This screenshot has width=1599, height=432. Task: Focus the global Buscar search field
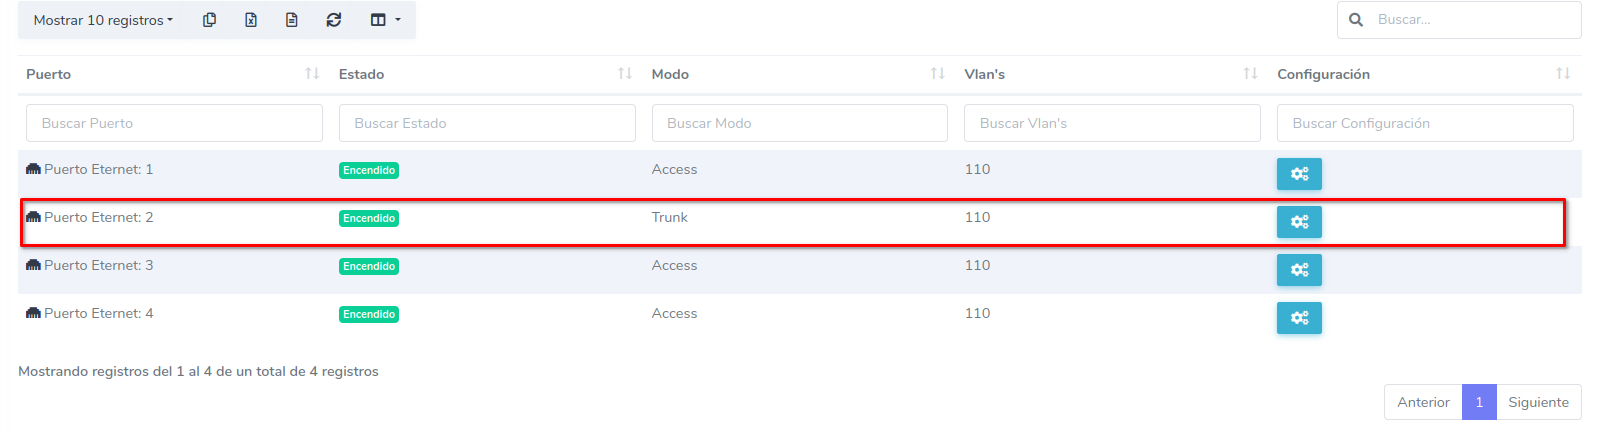(x=1470, y=20)
